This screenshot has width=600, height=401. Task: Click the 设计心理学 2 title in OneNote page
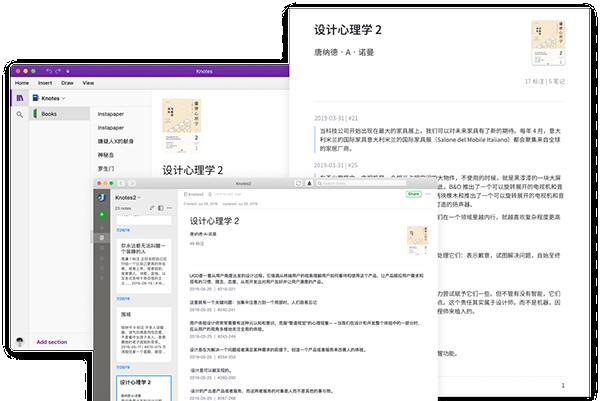[192, 170]
